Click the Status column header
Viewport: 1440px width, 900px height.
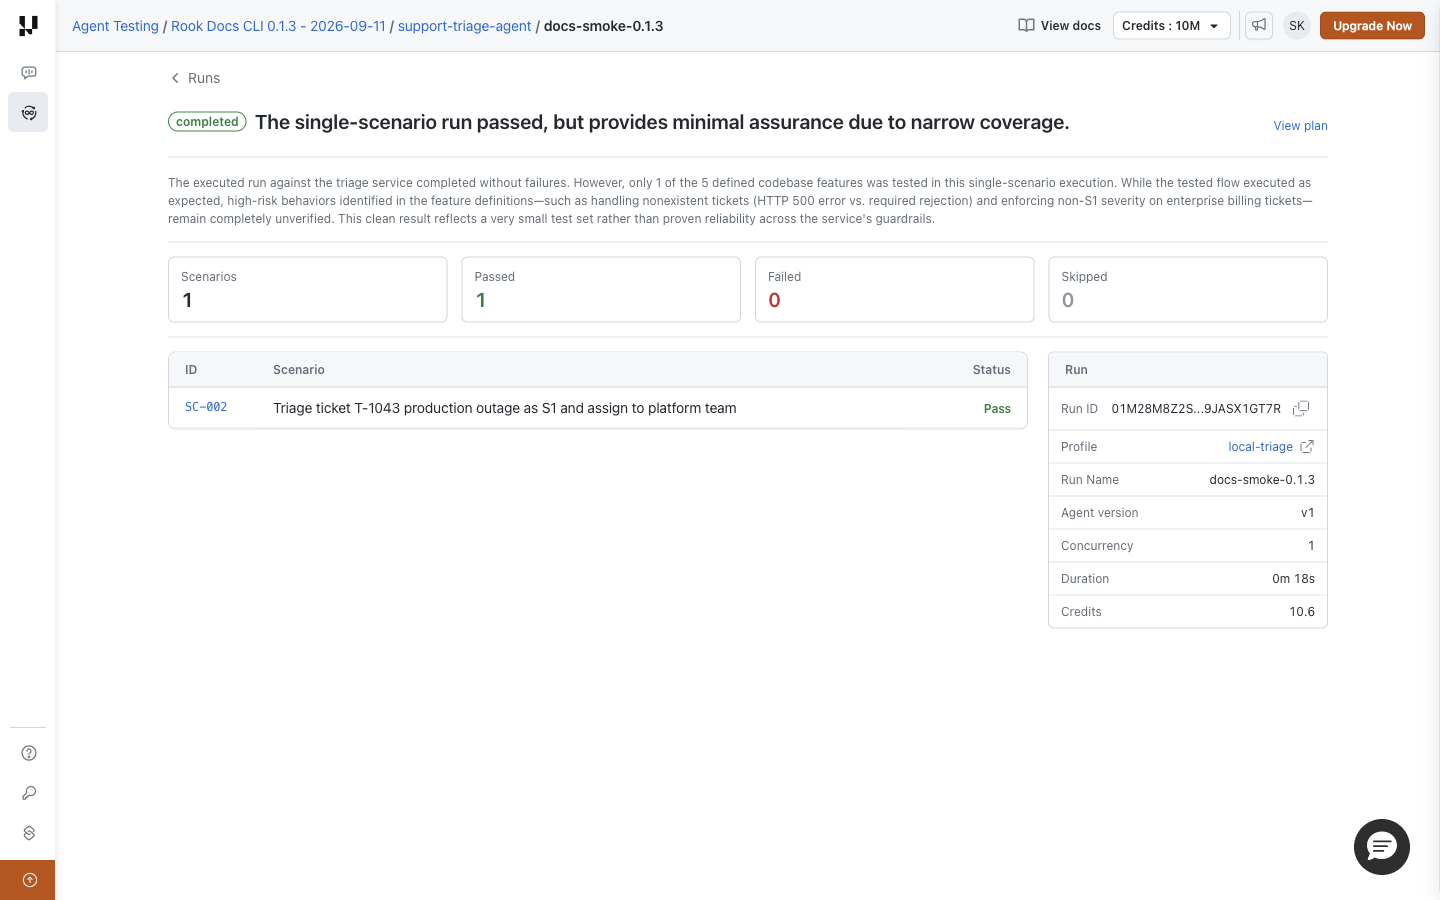991,370
